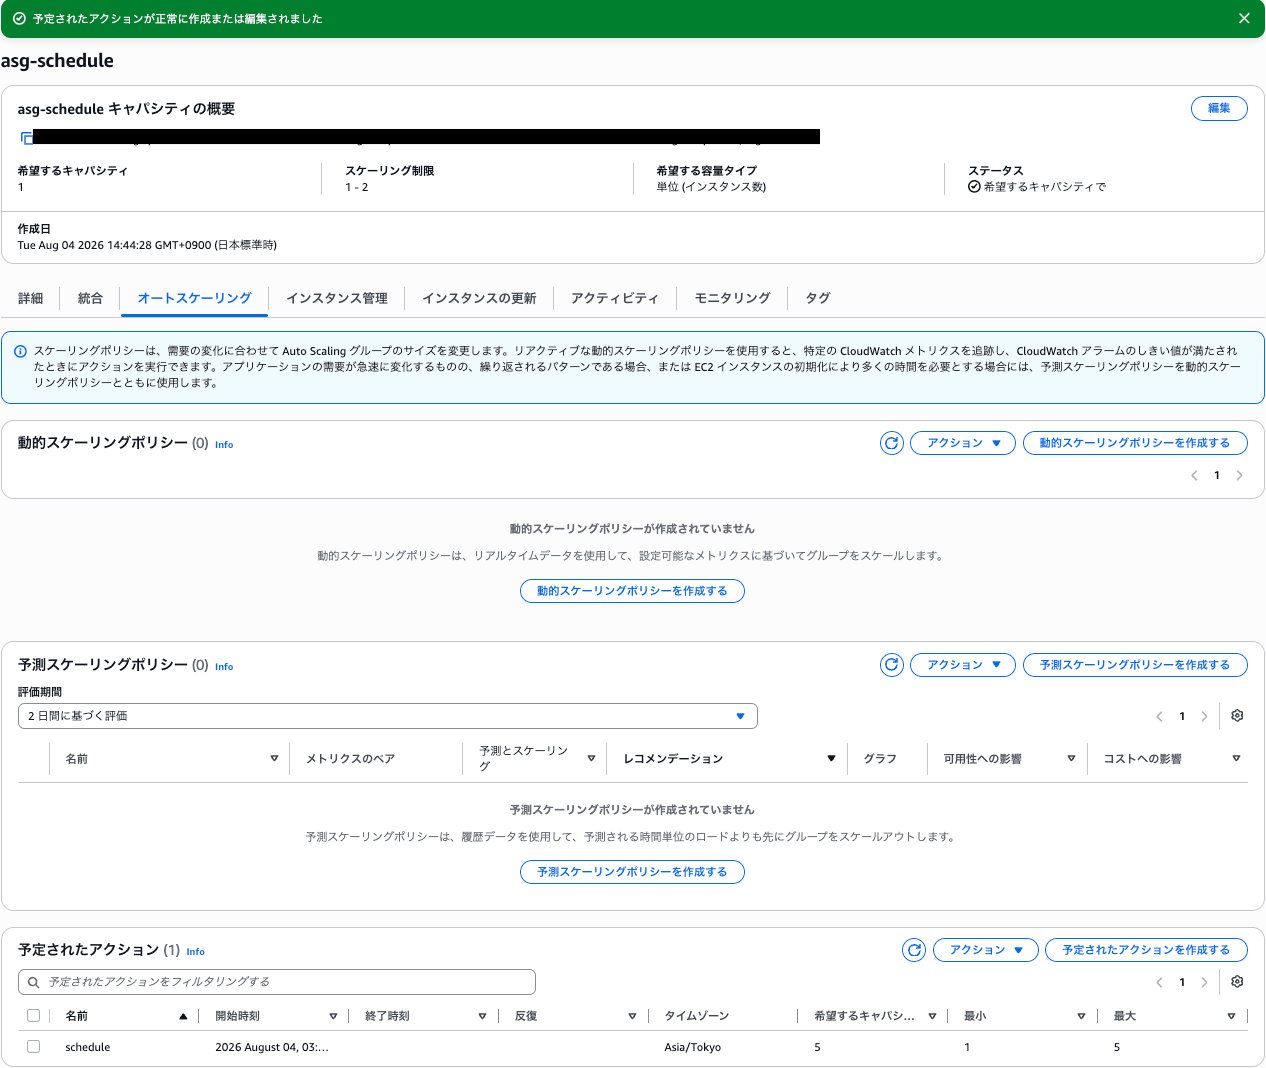Sort by コストへの影響 column arrow
The width and height of the screenshot is (1266, 1068).
[1236, 759]
